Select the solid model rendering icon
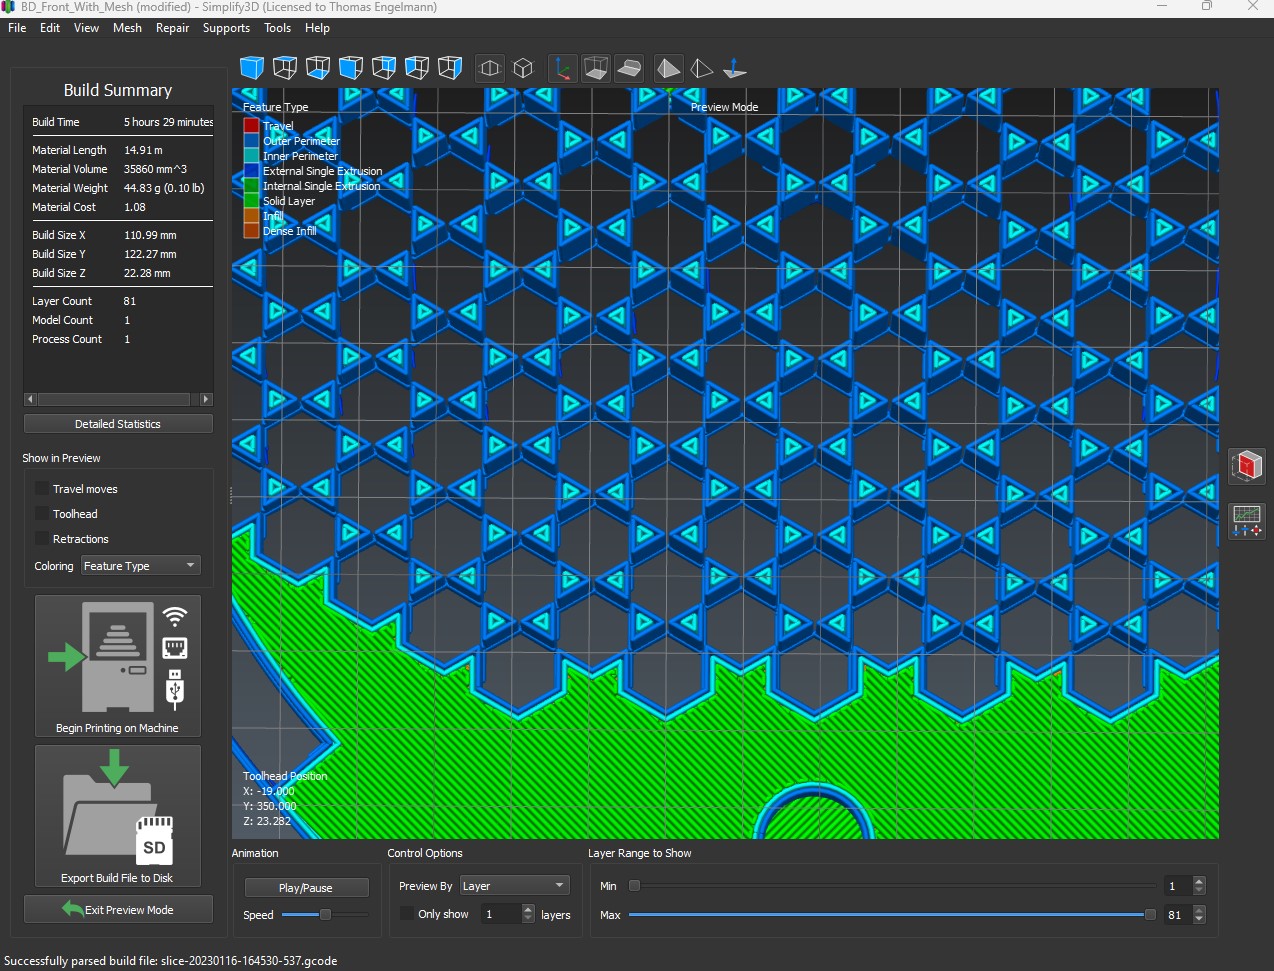 pyautogui.click(x=669, y=68)
